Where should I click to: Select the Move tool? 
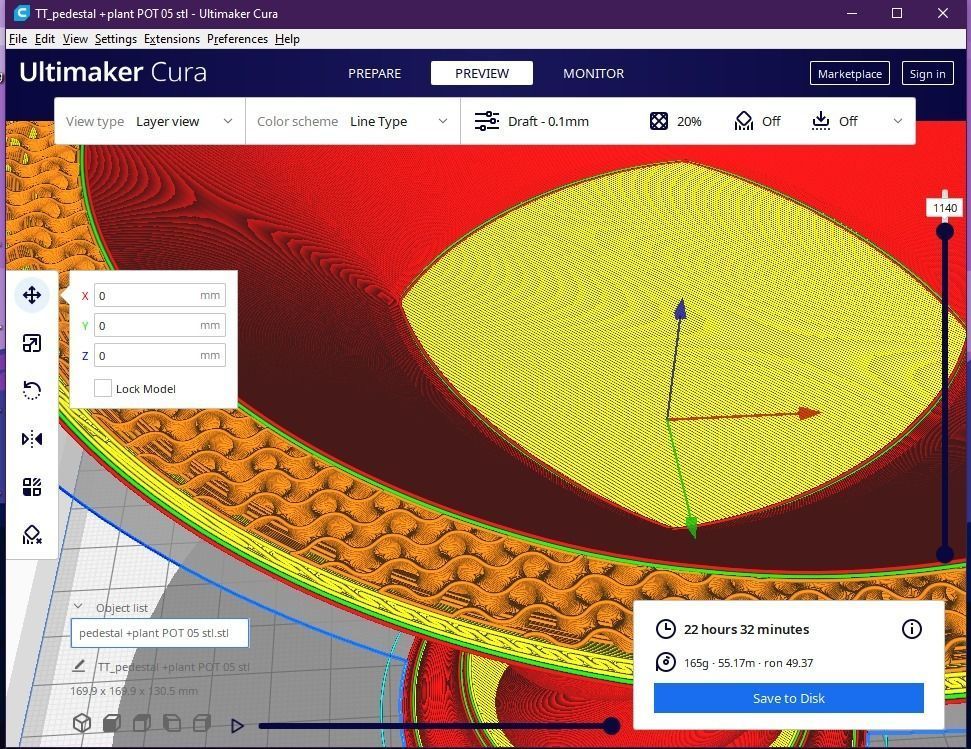32,295
